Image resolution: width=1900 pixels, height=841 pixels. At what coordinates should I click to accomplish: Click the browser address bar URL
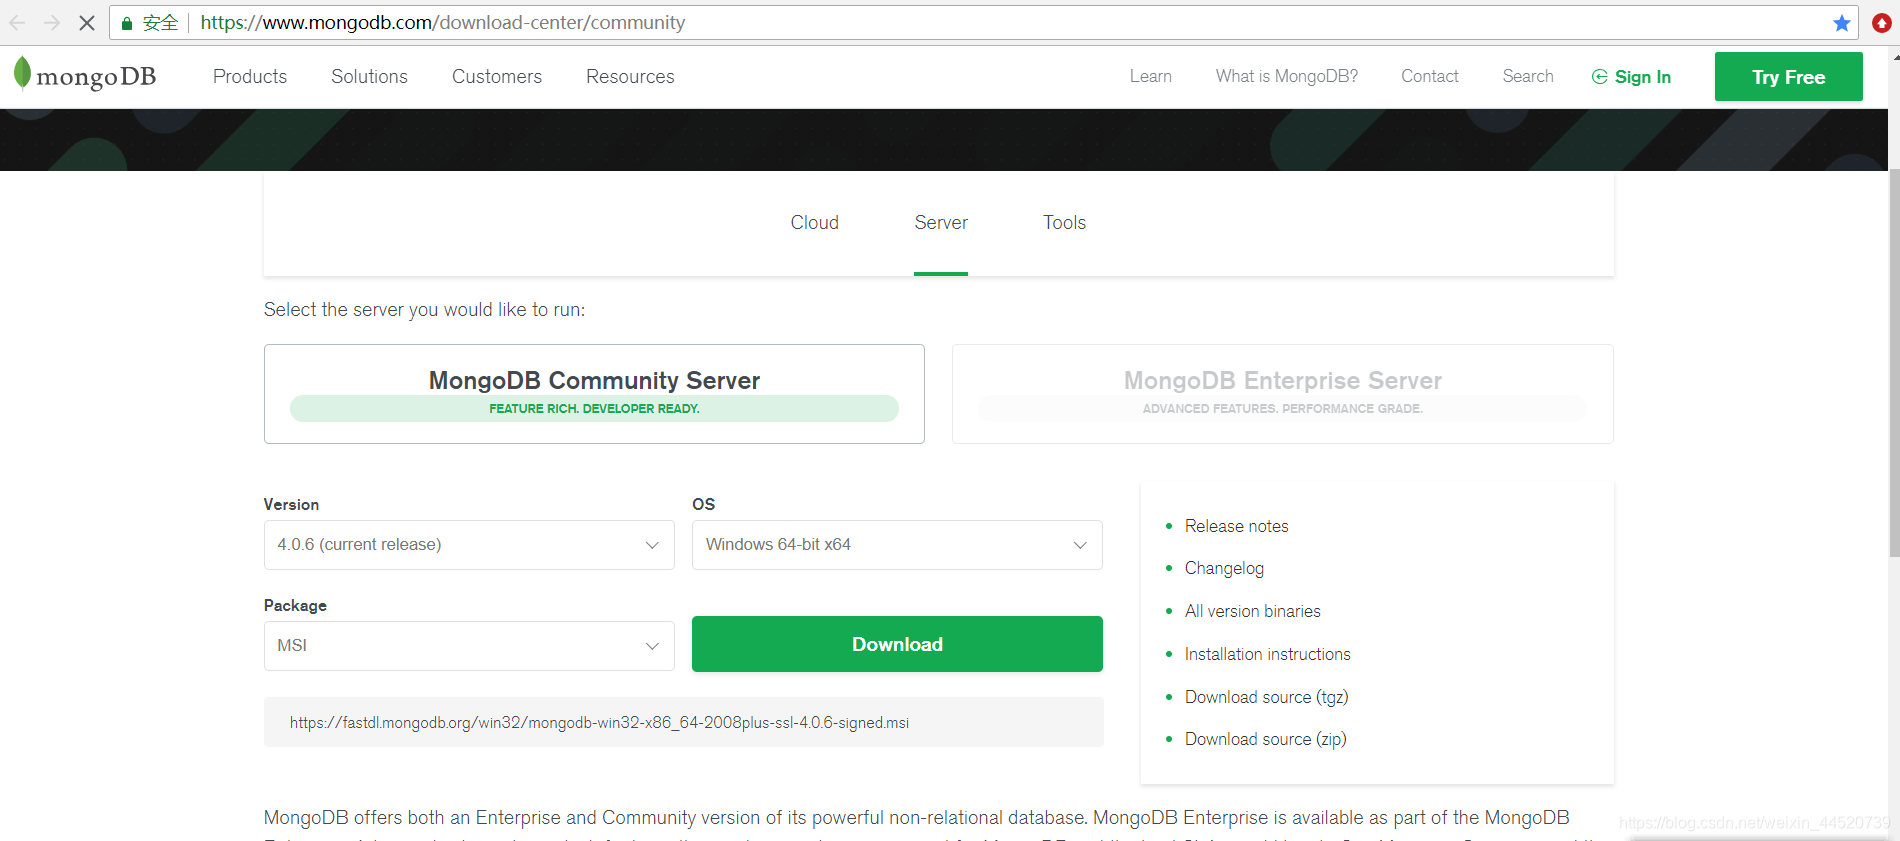coord(442,22)
